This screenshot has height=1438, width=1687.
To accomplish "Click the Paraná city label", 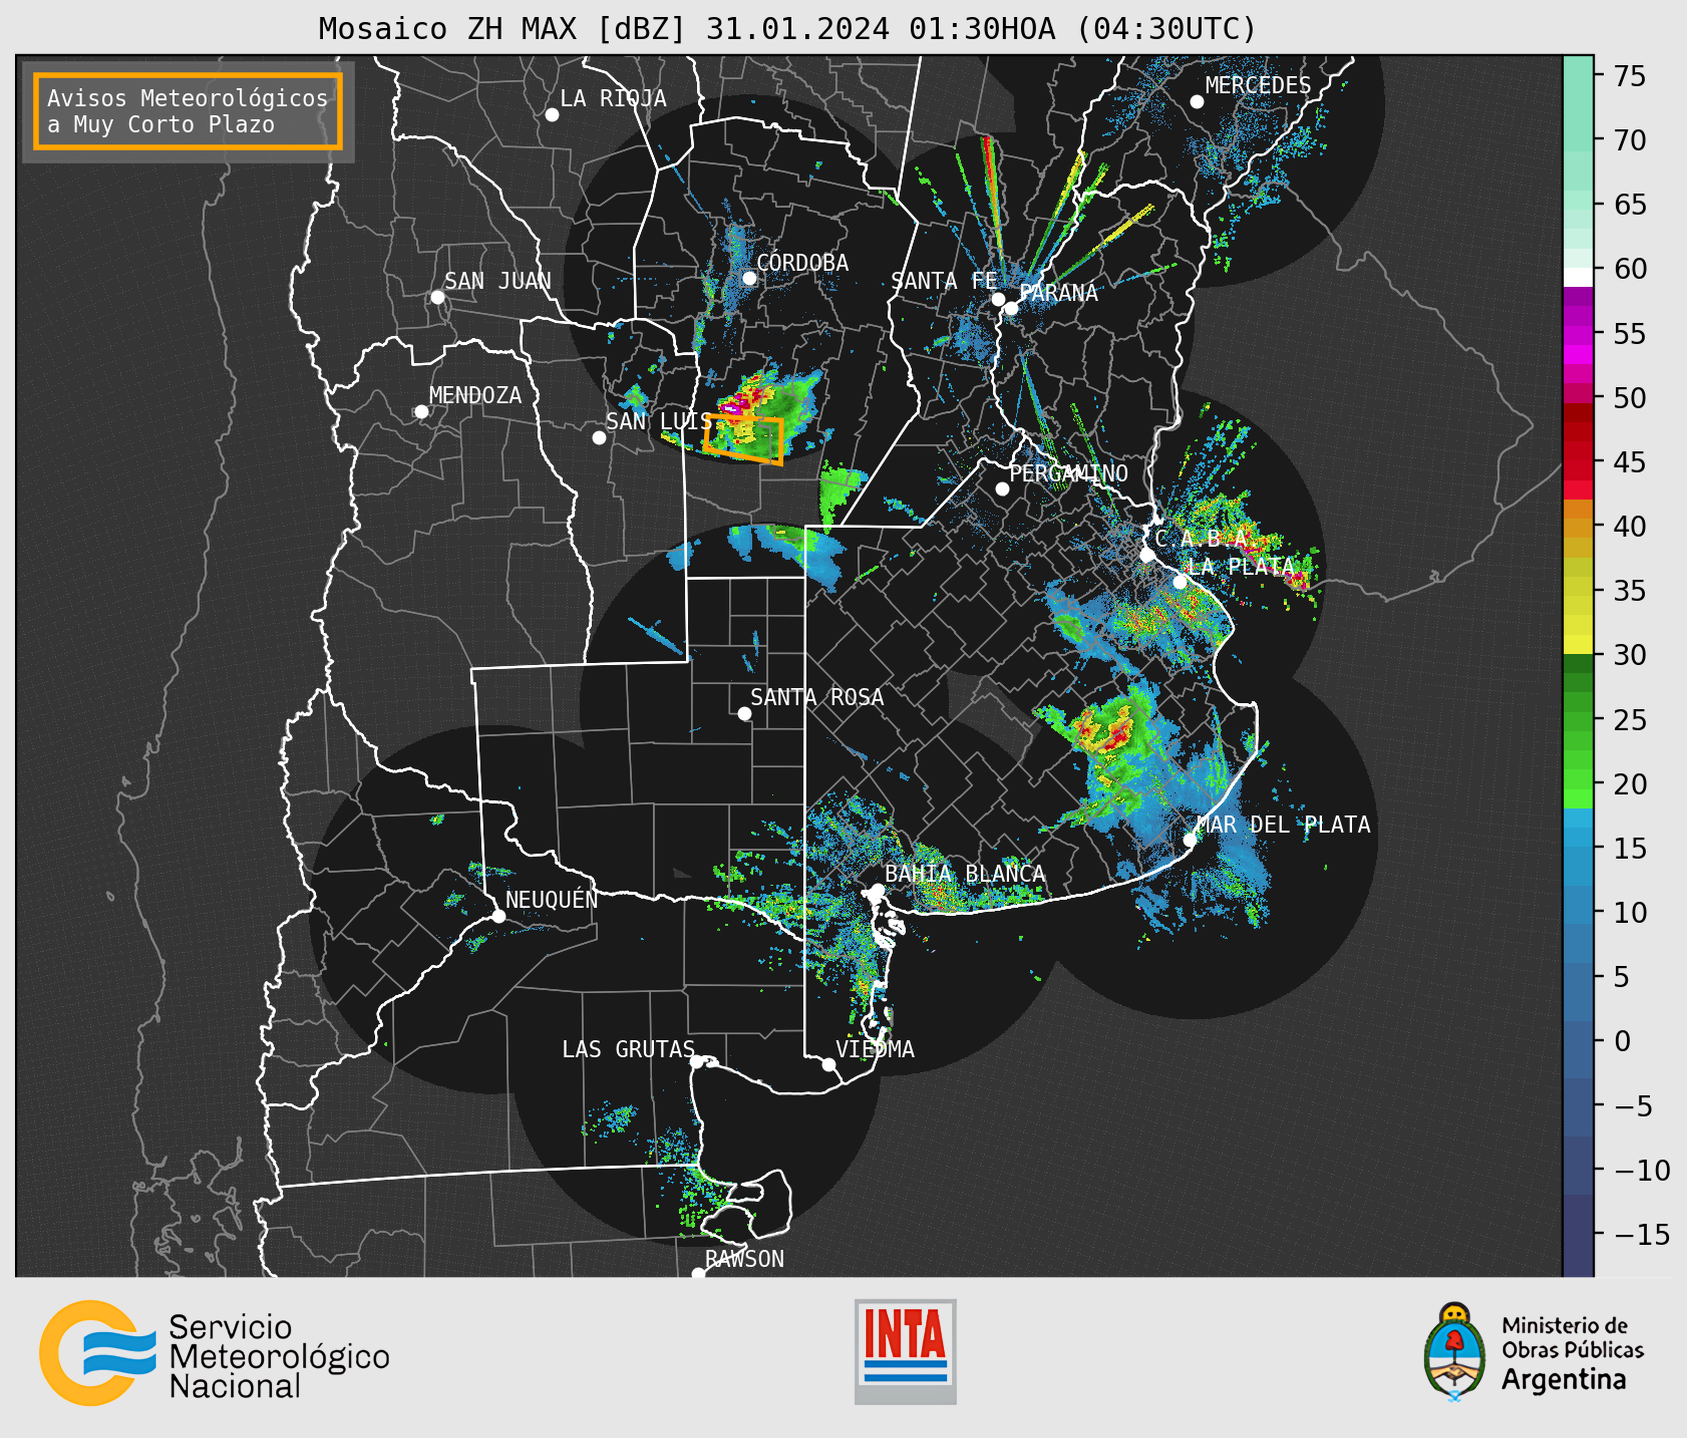I will tap(1058, 293).
